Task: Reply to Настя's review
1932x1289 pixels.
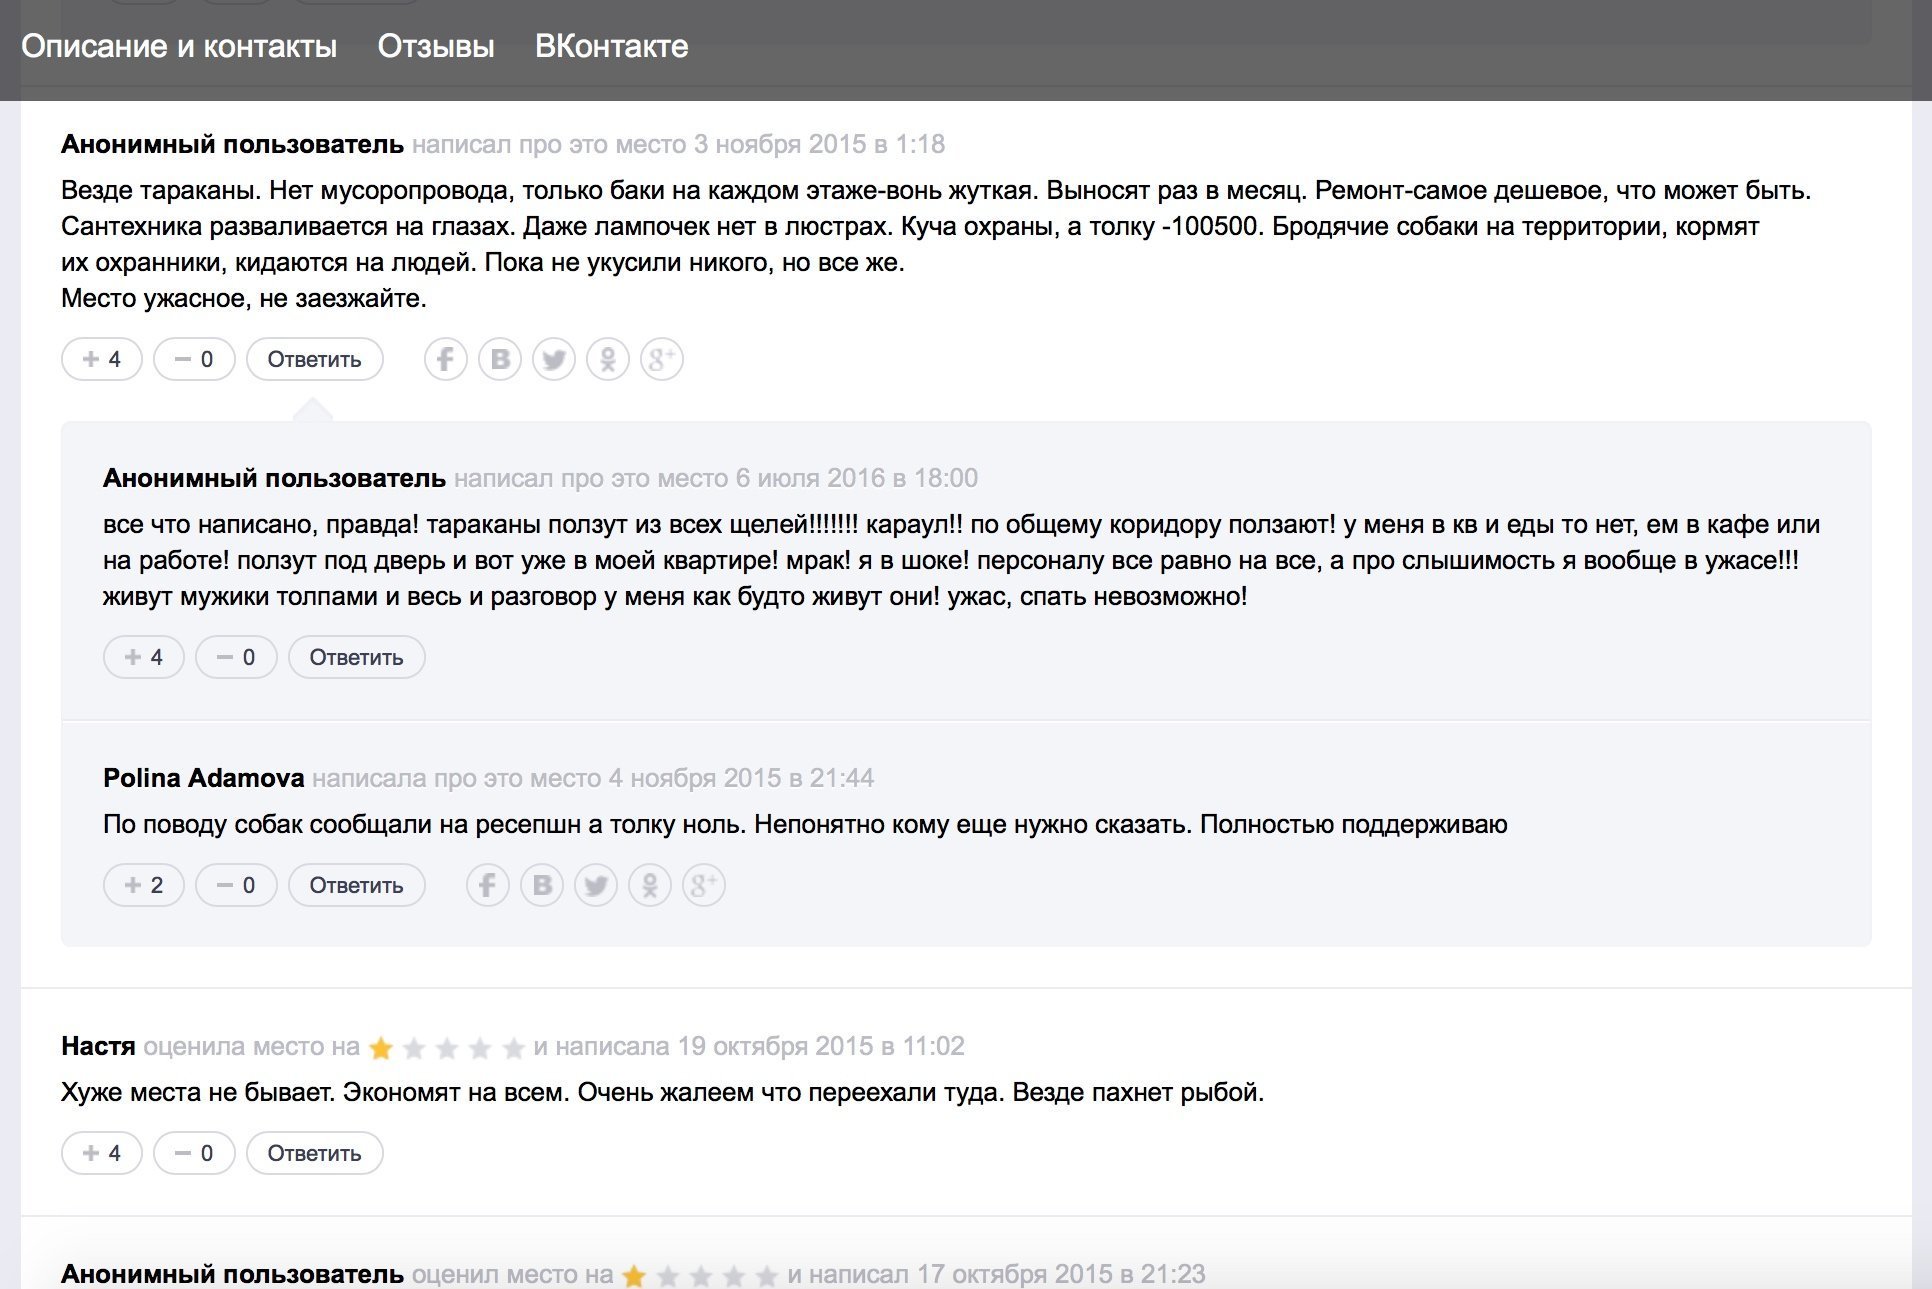Action: click(315, 1153)
